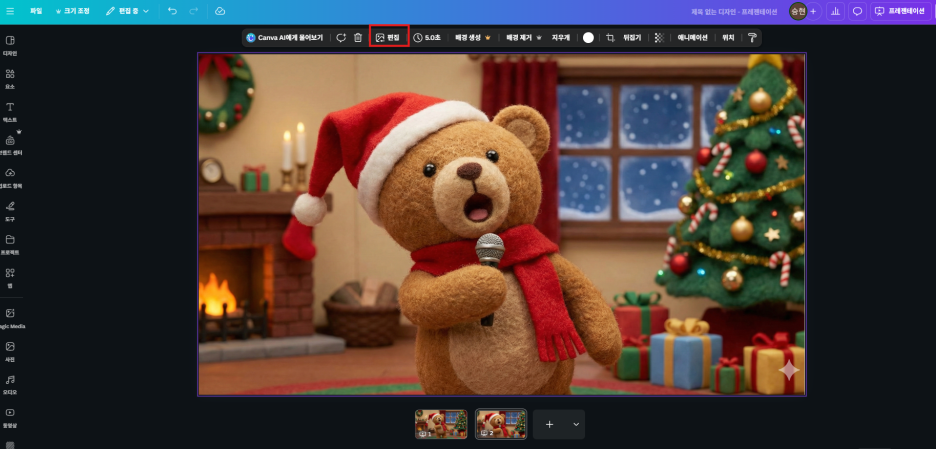Click the regenerate arrow sparkle icon
This screenshot has width=936, height=449.
[x=341, y=38]
